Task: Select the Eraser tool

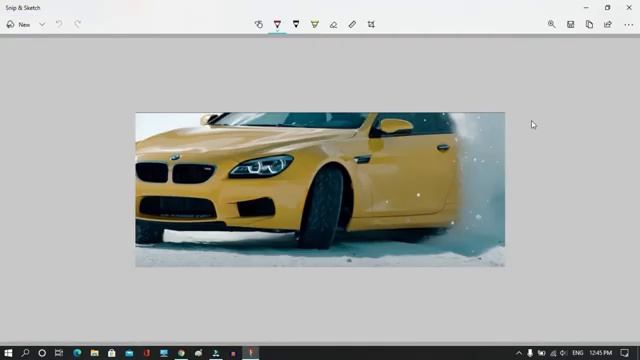Action: [x=333, y=24]
